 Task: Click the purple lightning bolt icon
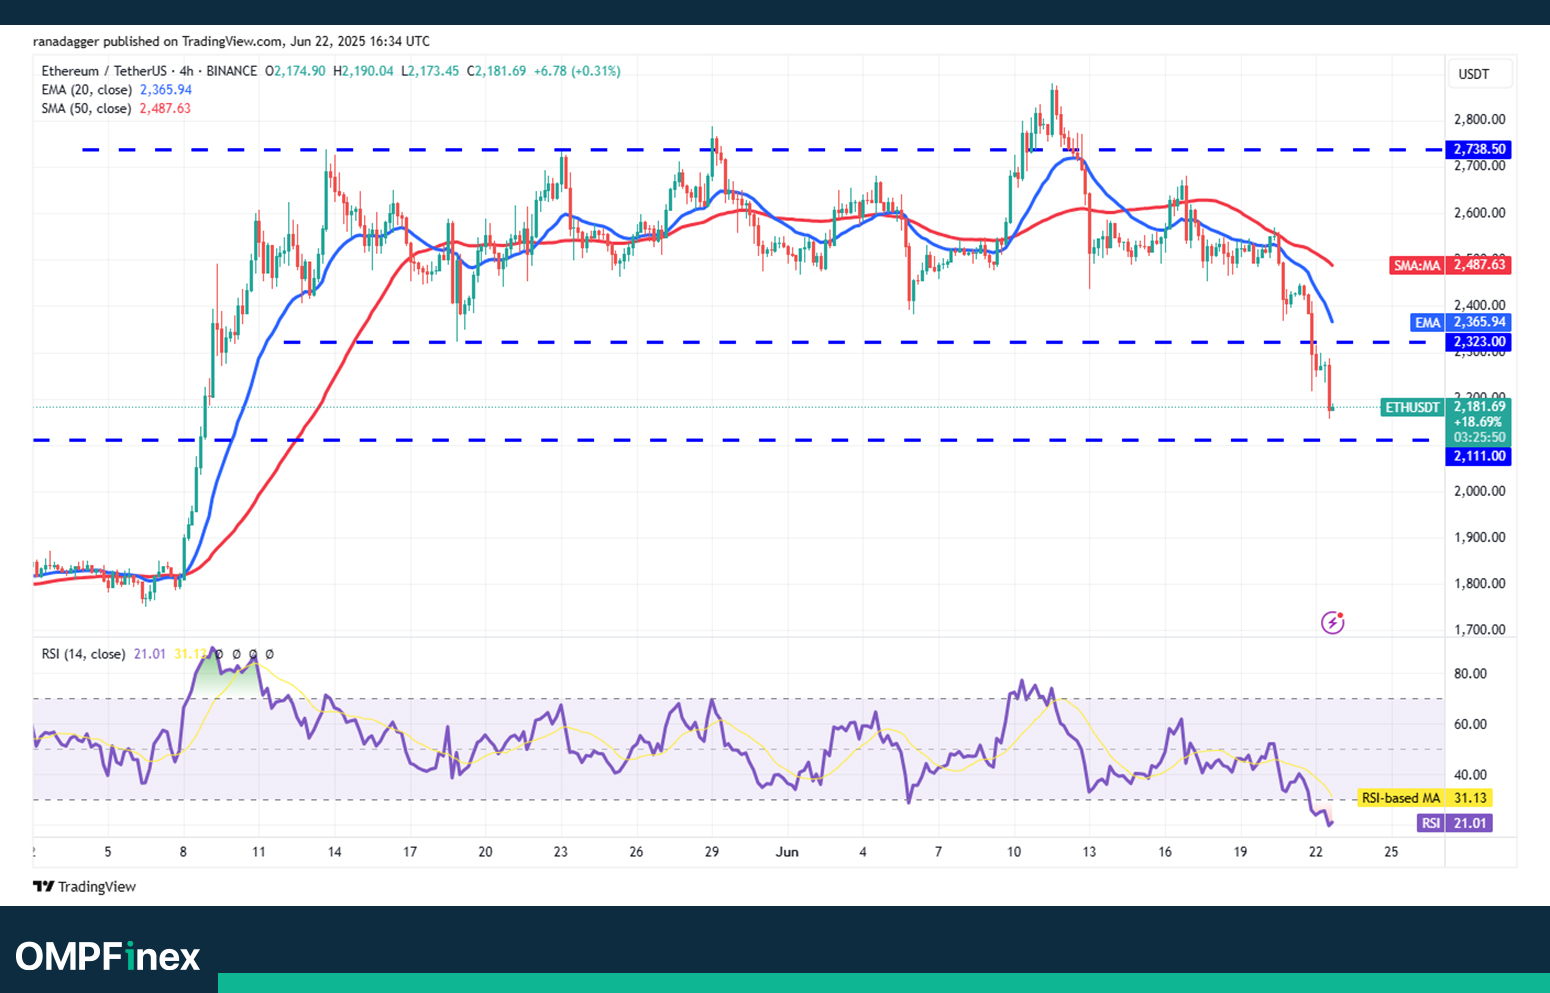1332,623
